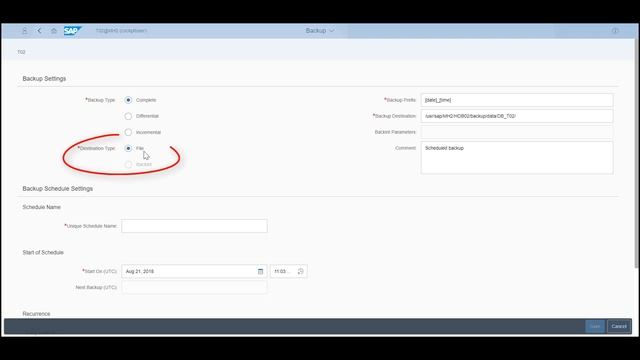Edit the Comment text area

pos(517,158)
